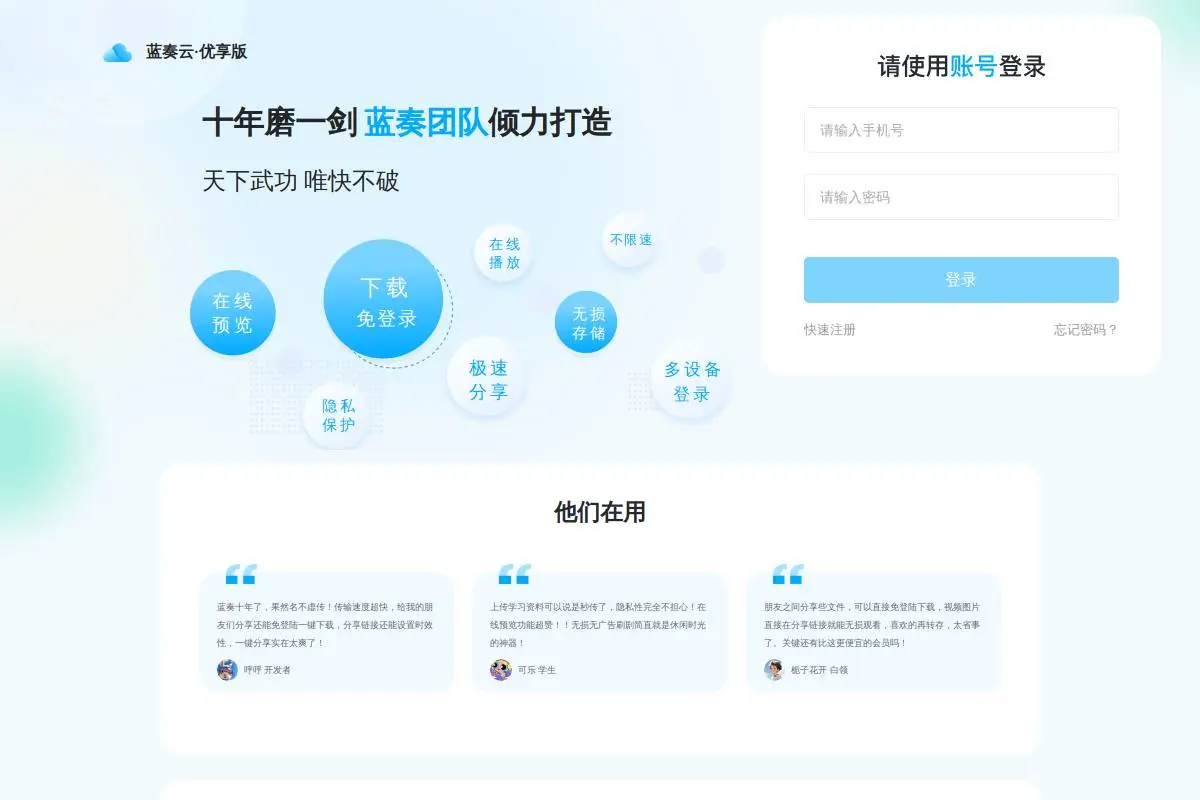Click the 无损存储 blue bubble
The image size is (1200, 800).
pos(587,322)
